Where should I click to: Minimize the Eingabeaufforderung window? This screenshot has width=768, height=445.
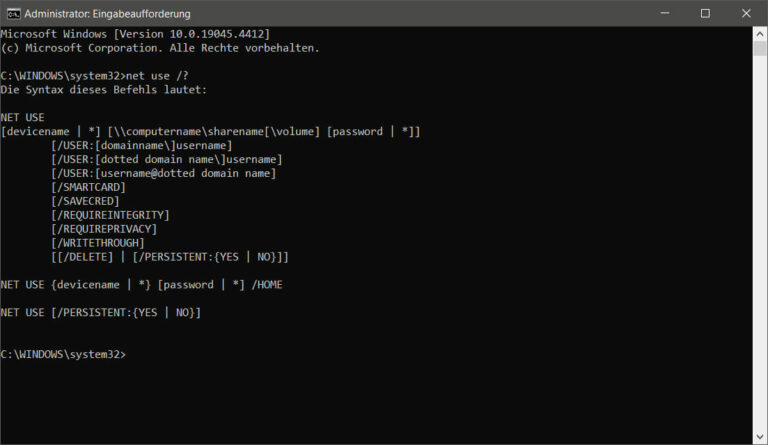665,13
